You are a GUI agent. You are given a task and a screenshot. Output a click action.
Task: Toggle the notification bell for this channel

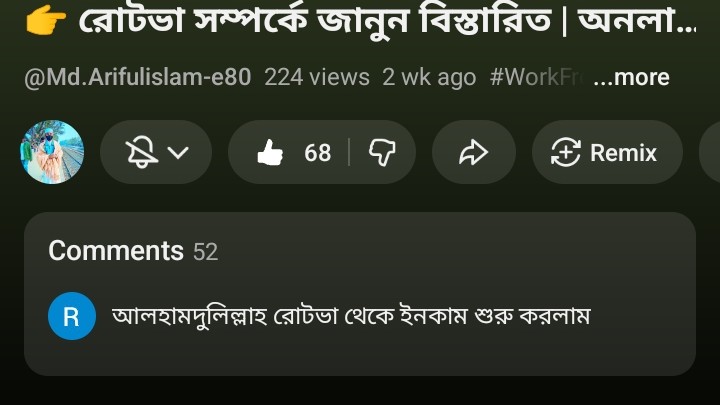(x=141, y=152)
